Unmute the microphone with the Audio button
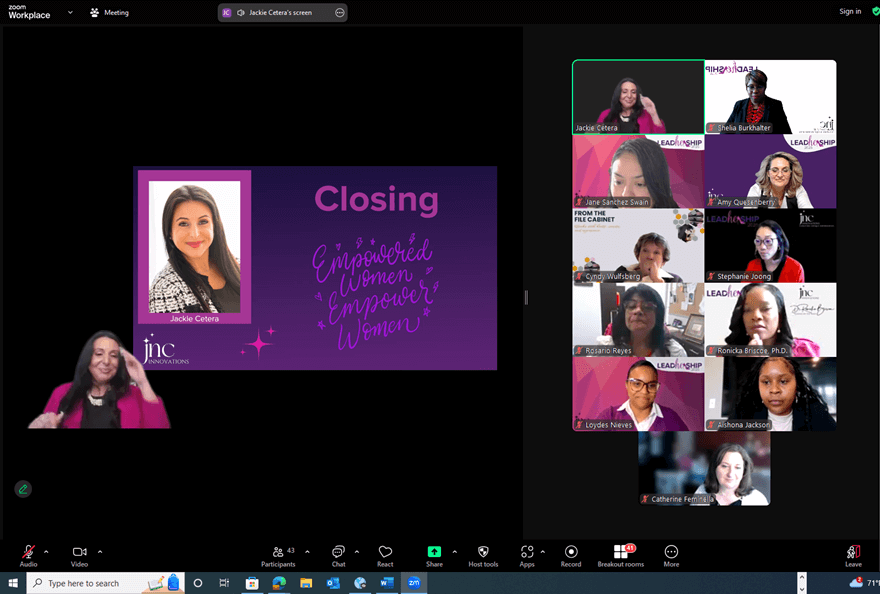The height and width of the screenshot is (594, 880). point(28,552)
